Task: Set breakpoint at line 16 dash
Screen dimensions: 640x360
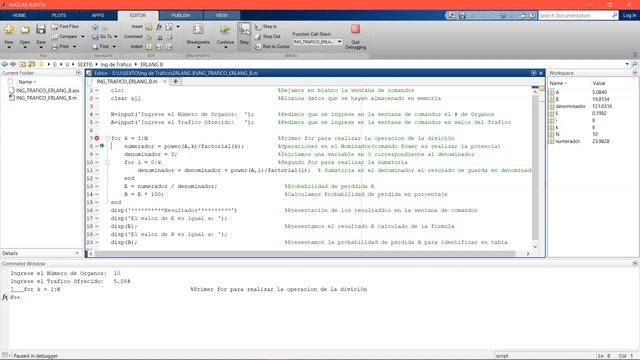Action: point(97,210)
